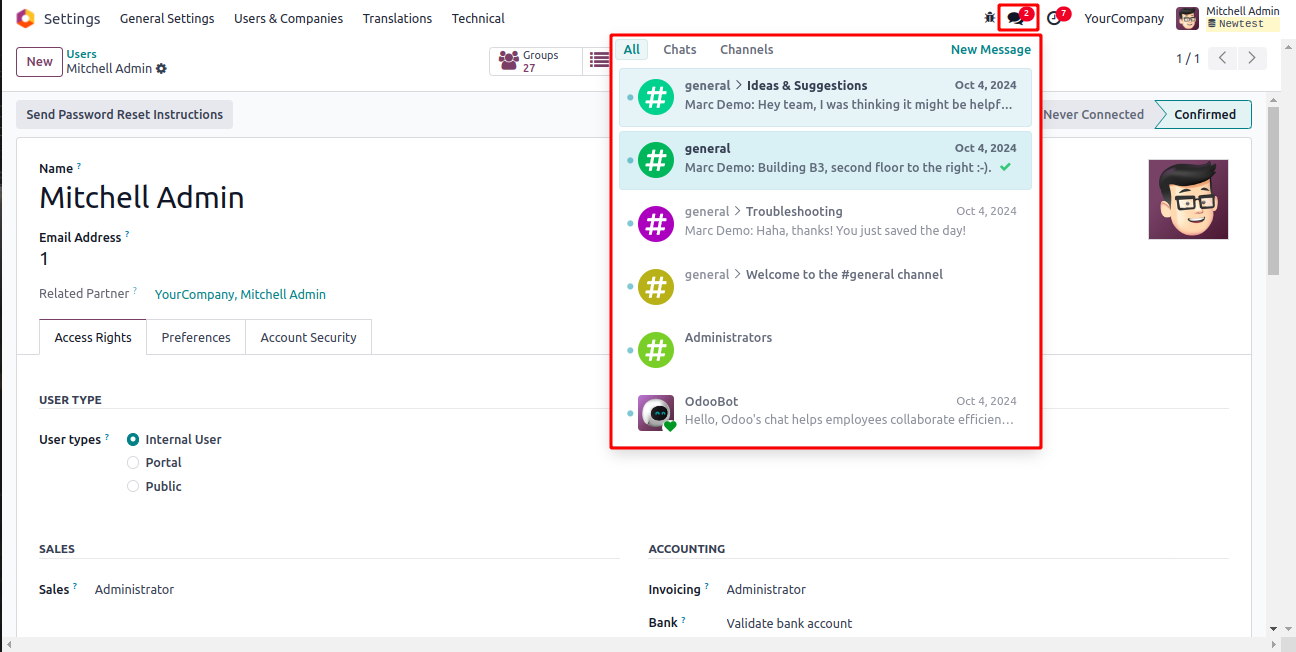The height and width of the screenshot is (652, 1296).
Task: Go to the next record arrow
Action: point(1251,59)
